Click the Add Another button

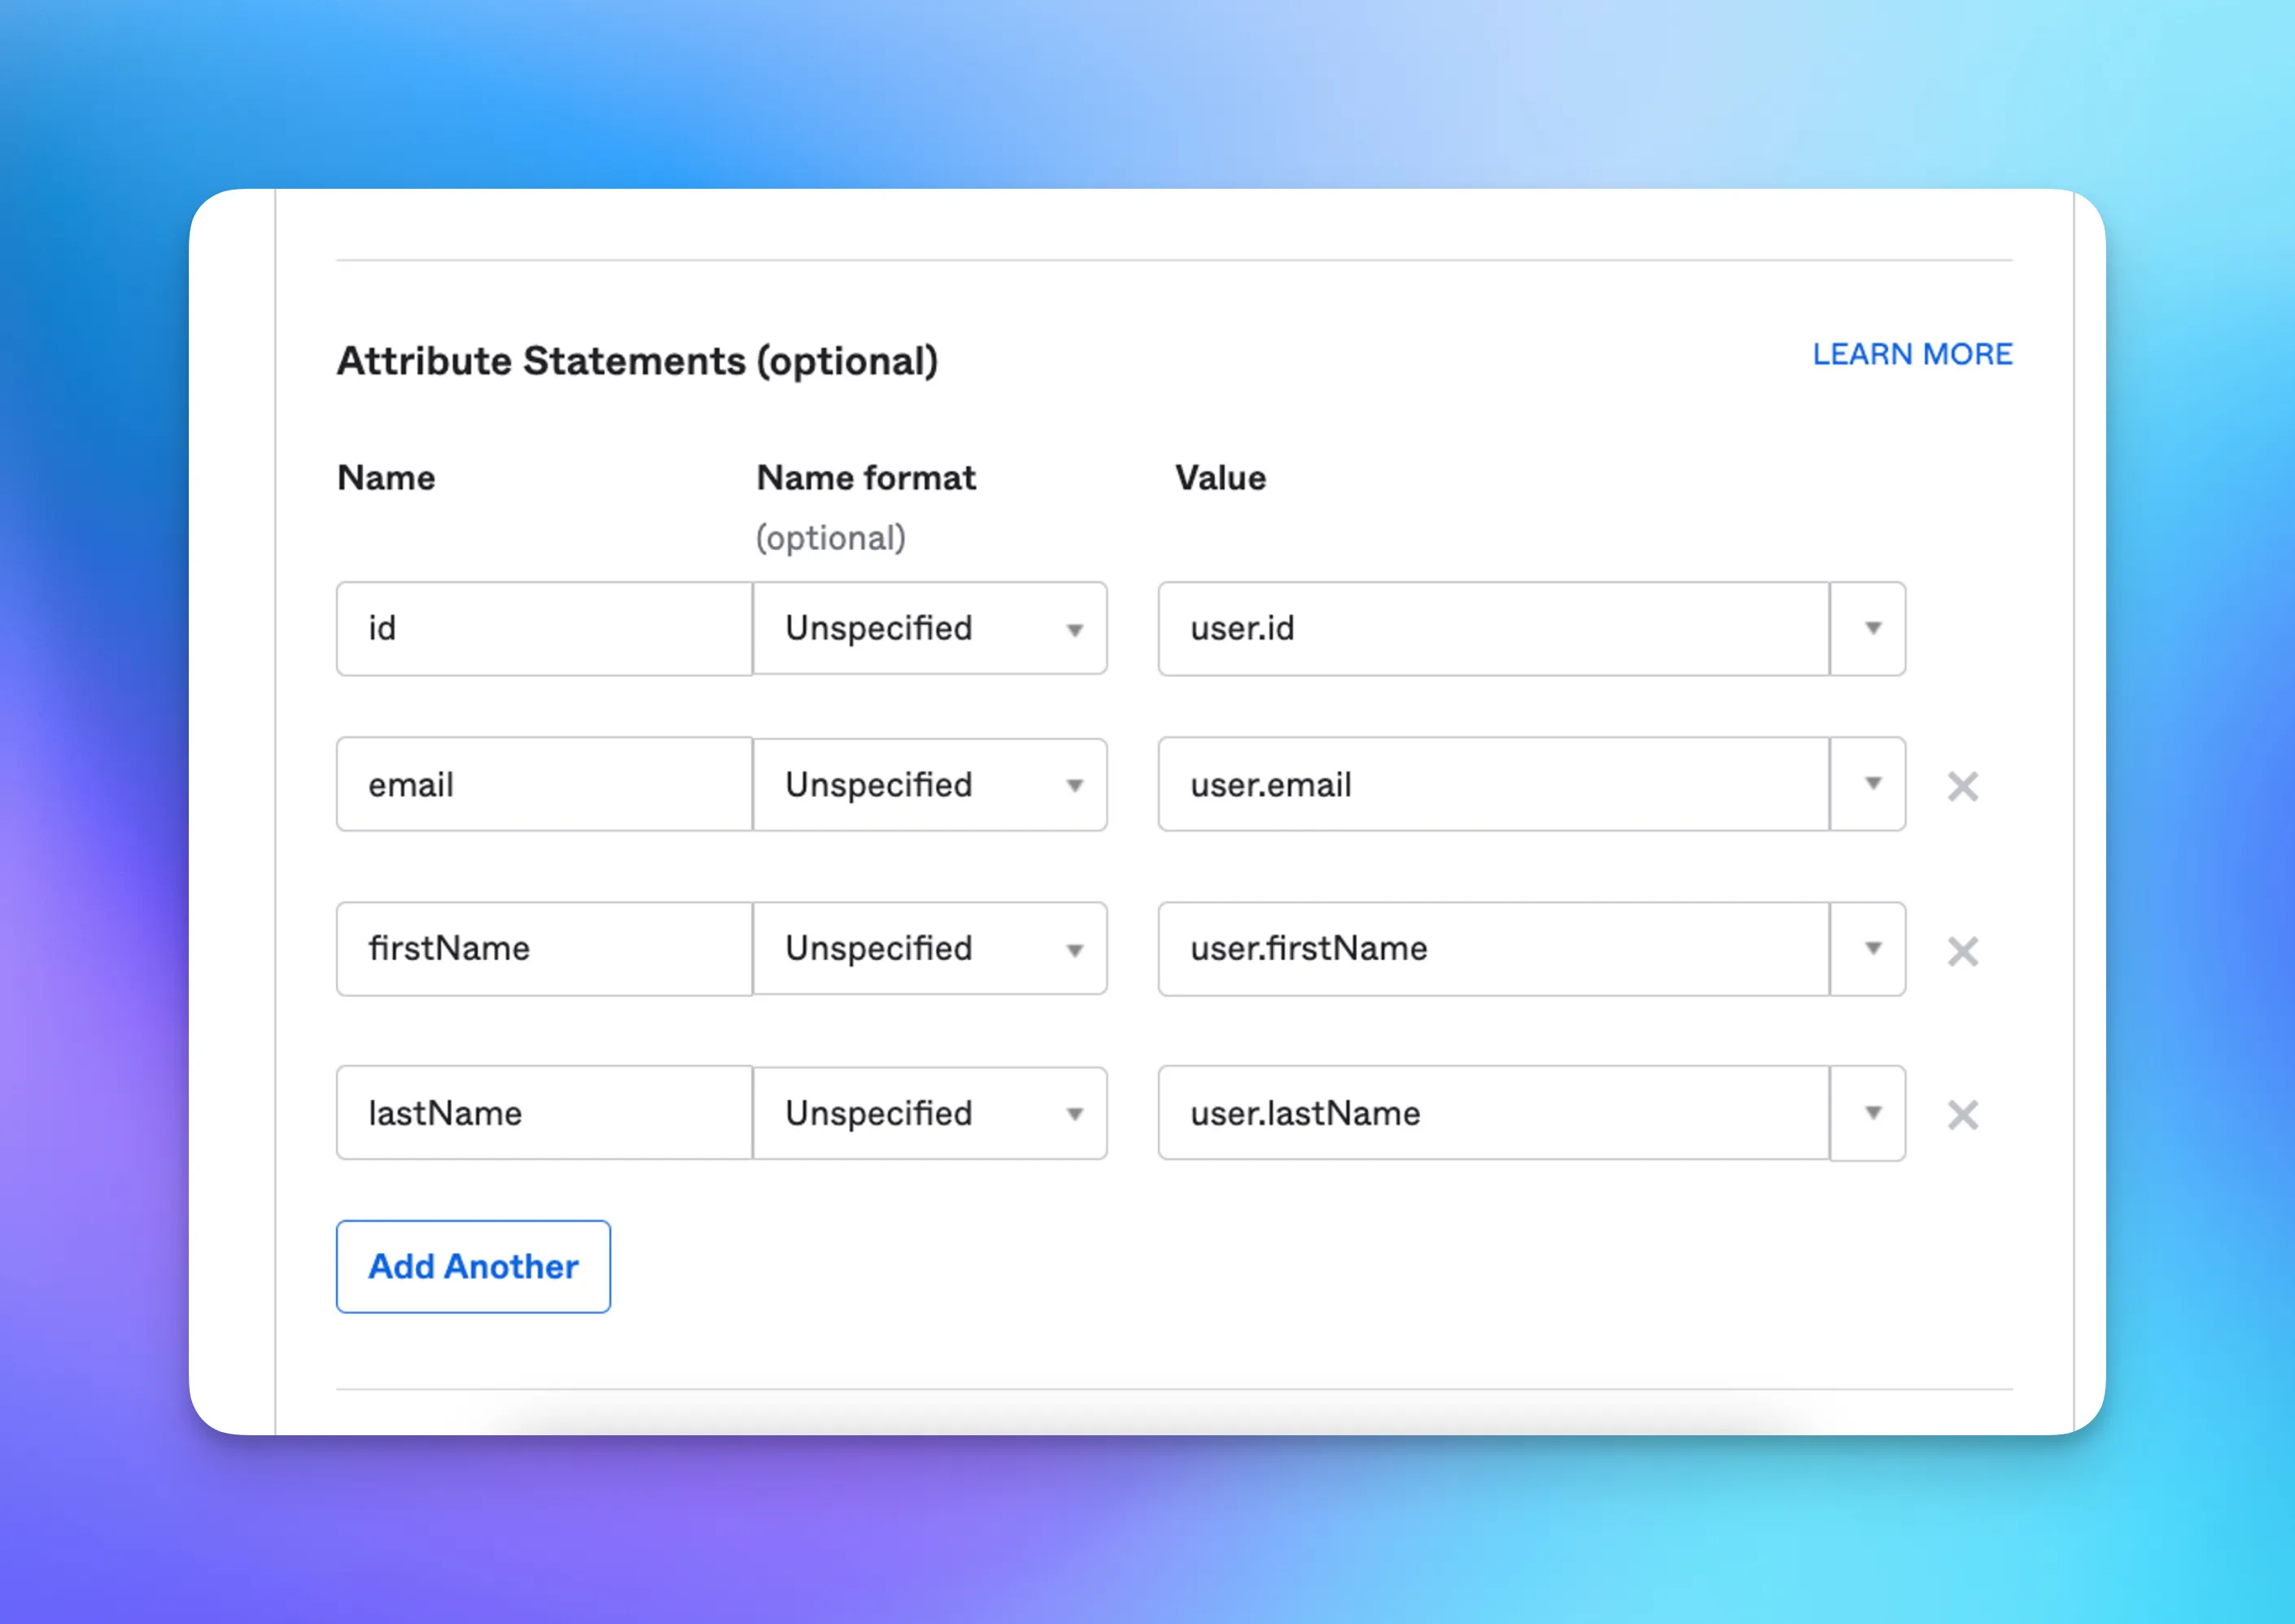click(x=473, y=1266)
